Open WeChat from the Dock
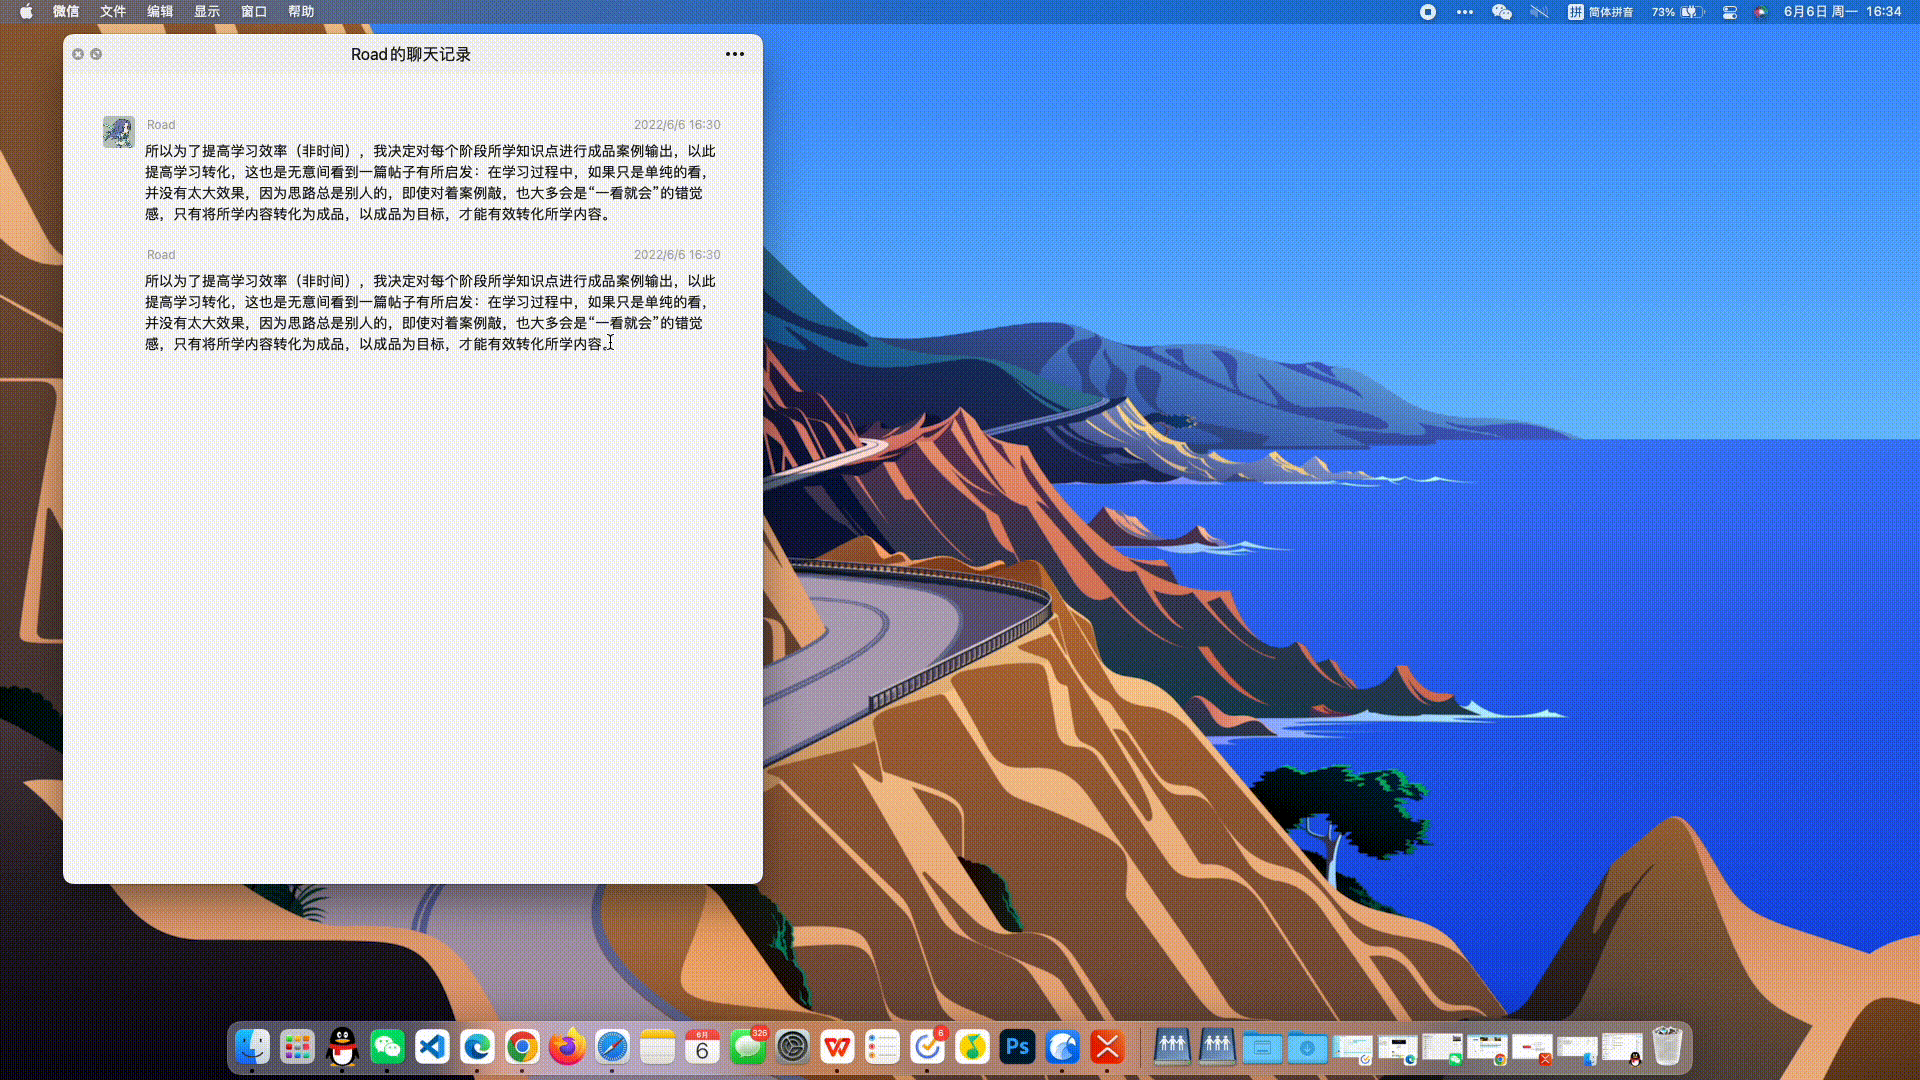1920x1080 pixels. pyautogui.click(x=388, y=1046)
